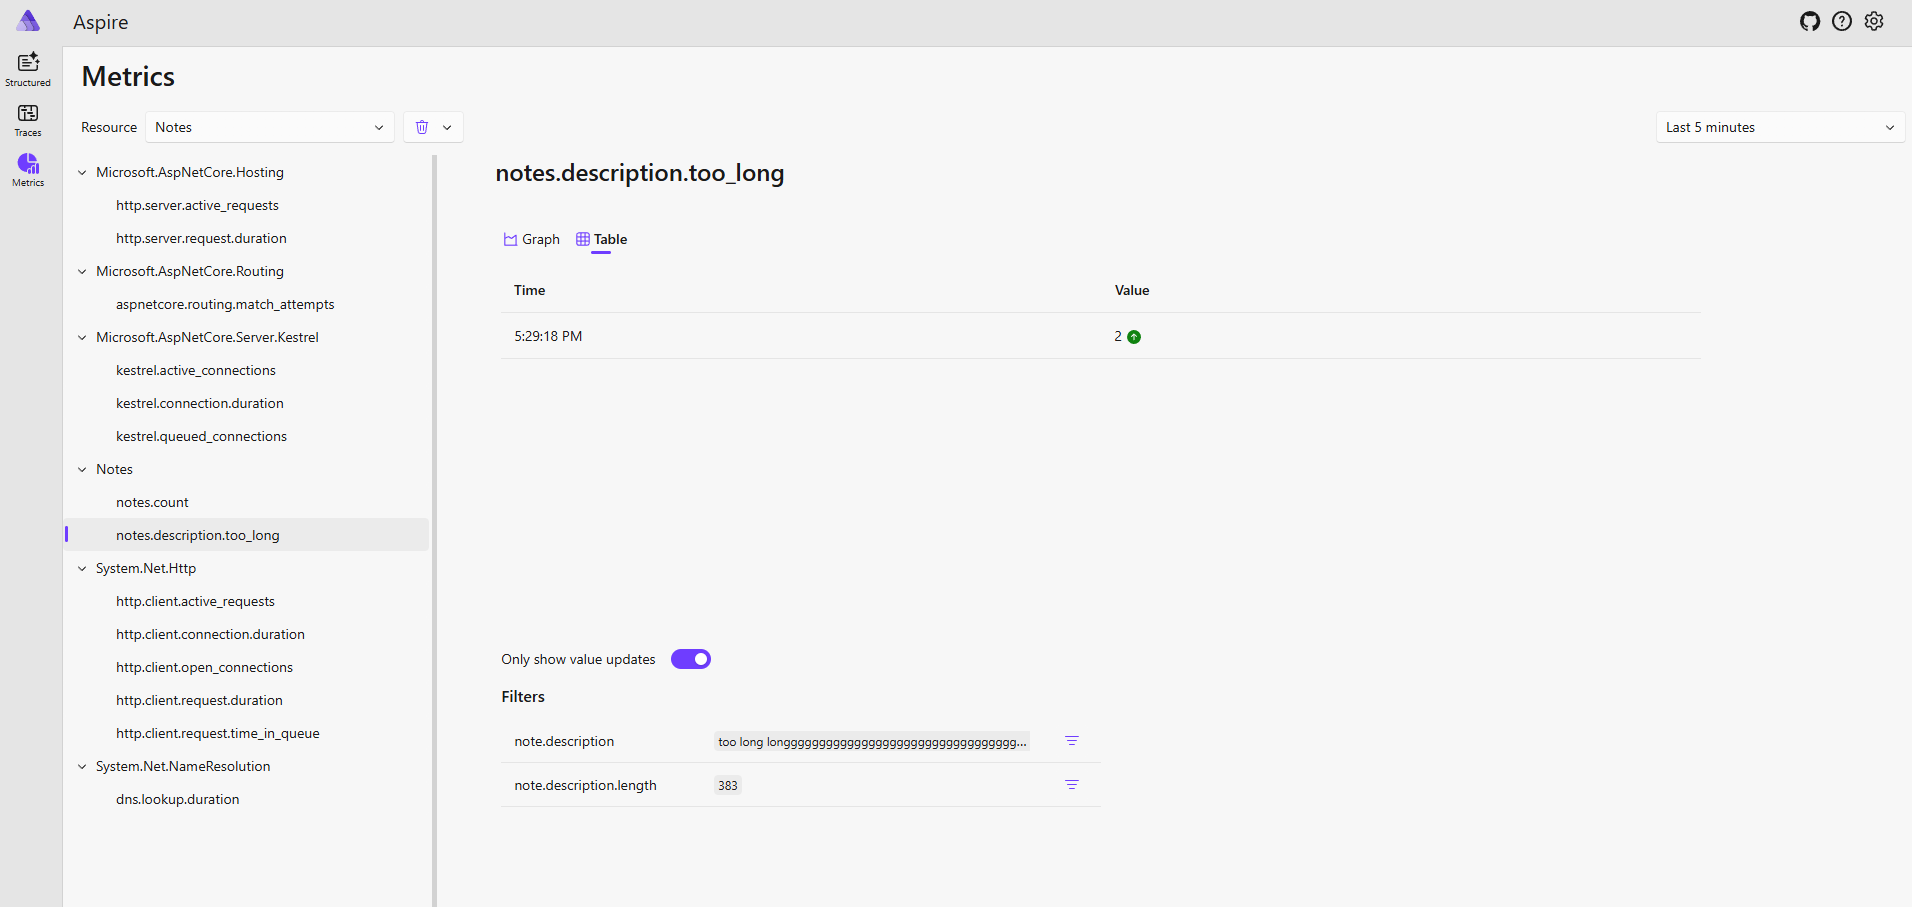This screenshot has width=1912, height=907.
Task: Switch to the Graph tab
Action: tap(540, 239)
